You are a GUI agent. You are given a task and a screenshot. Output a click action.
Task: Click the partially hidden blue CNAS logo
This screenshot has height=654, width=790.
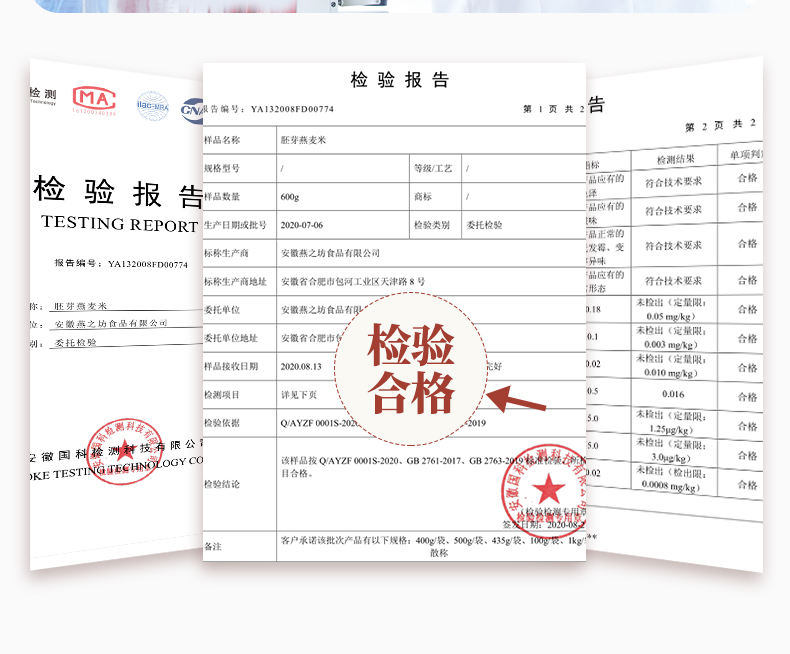[x=191, y=108]
